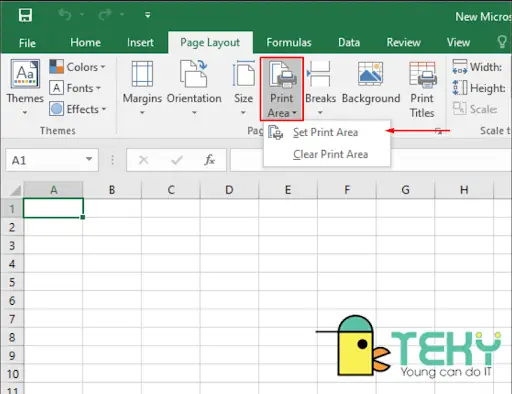Switch to the View tab
This screenshot has width=512, height=394.
pos(458,42)
